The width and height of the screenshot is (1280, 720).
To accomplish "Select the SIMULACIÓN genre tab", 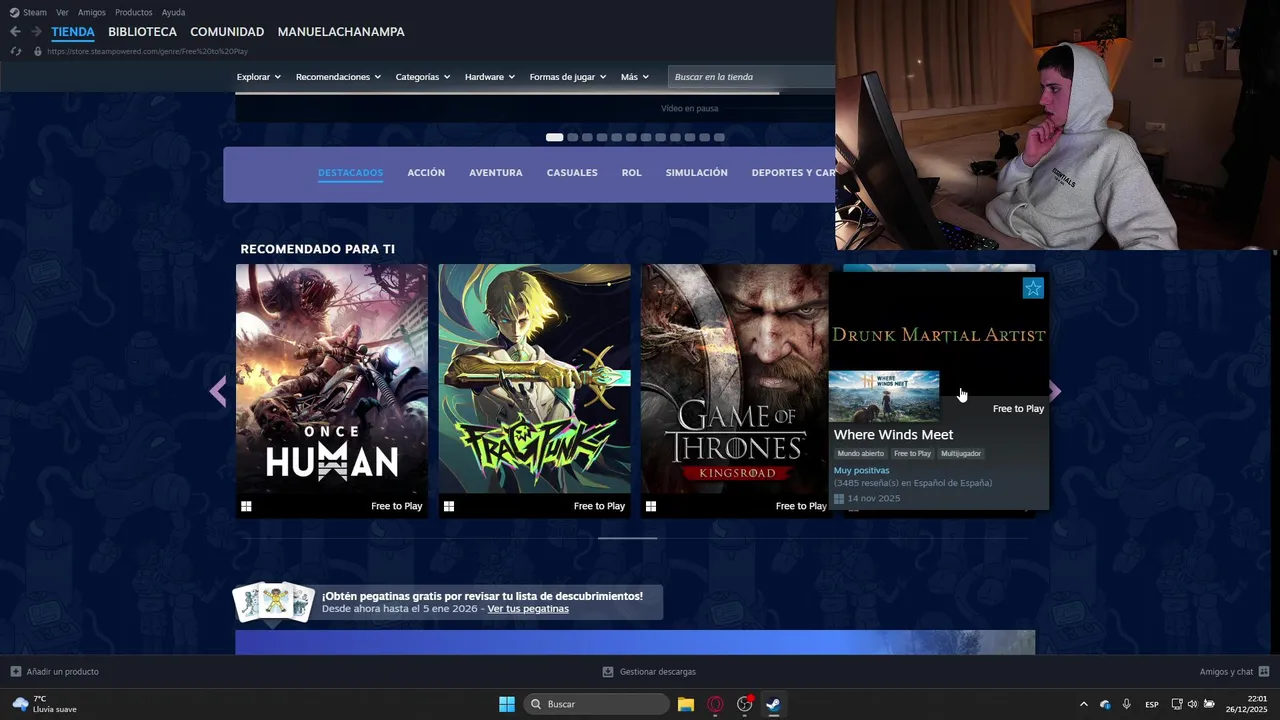I will tap(697, 173).
